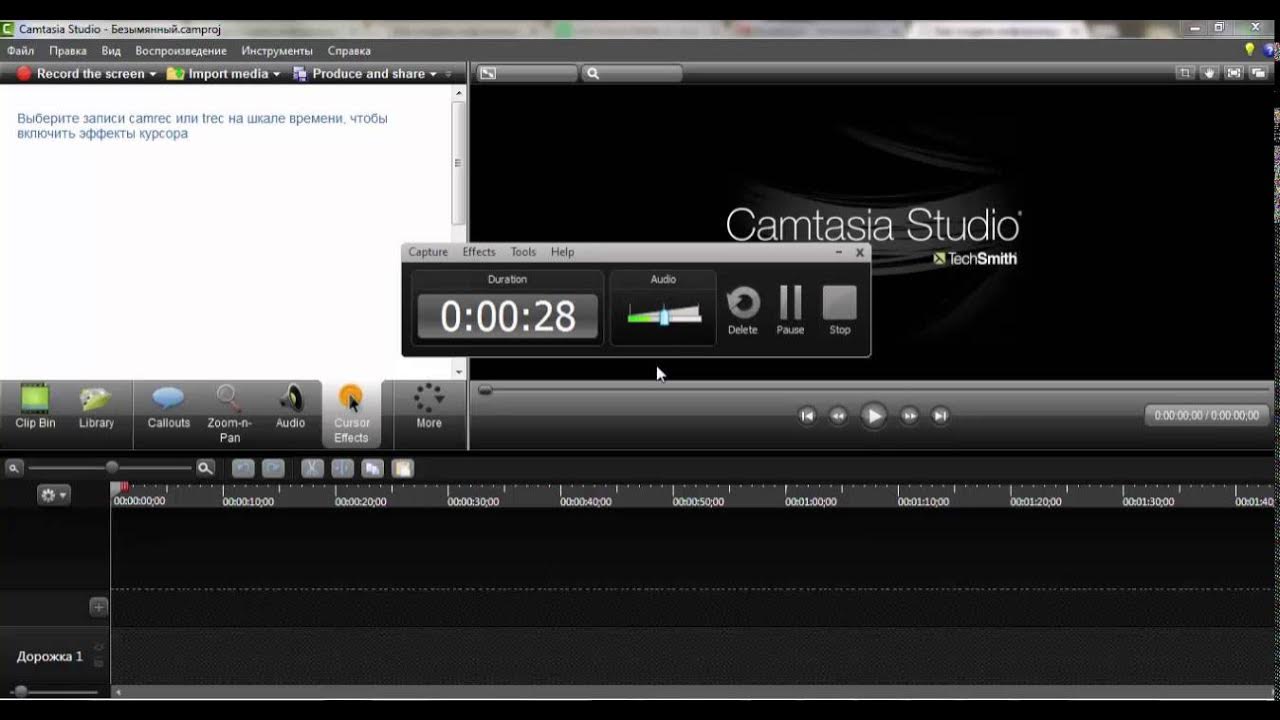Click the 00:00:30;00 mark on ruler
Viewport: 1280px width, 720px height.
coord(473,502)
